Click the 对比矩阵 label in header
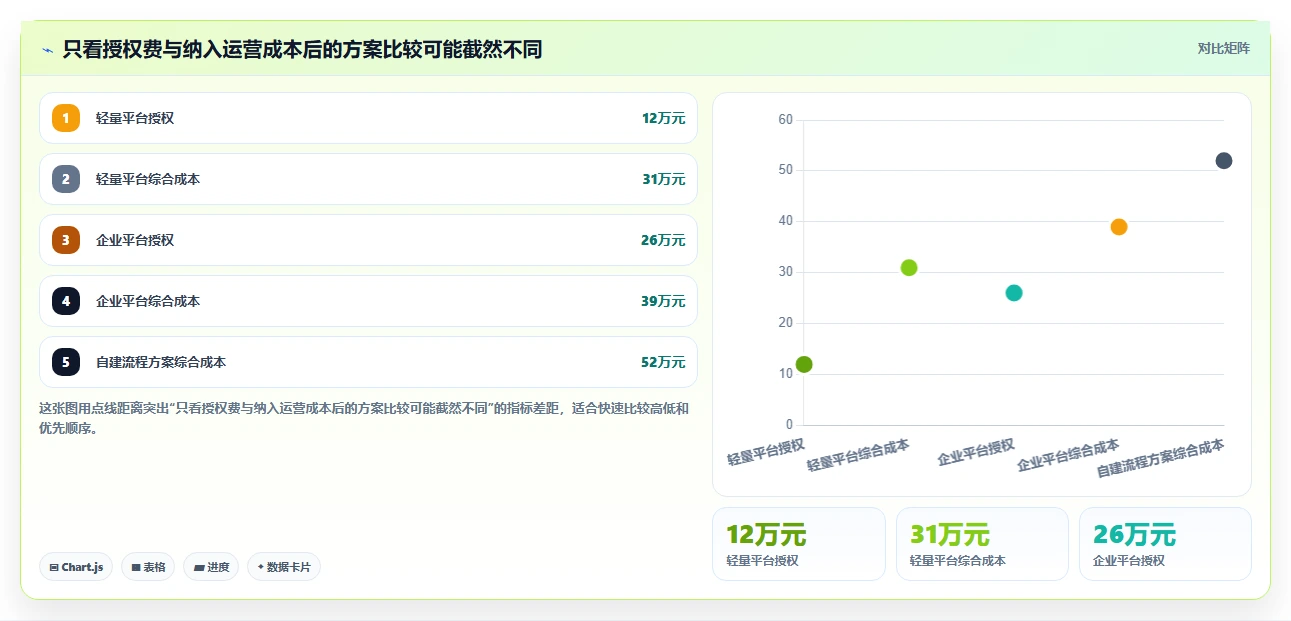Image resolution: width=1291 pixels, height=621 pixels. [1223, 48]
